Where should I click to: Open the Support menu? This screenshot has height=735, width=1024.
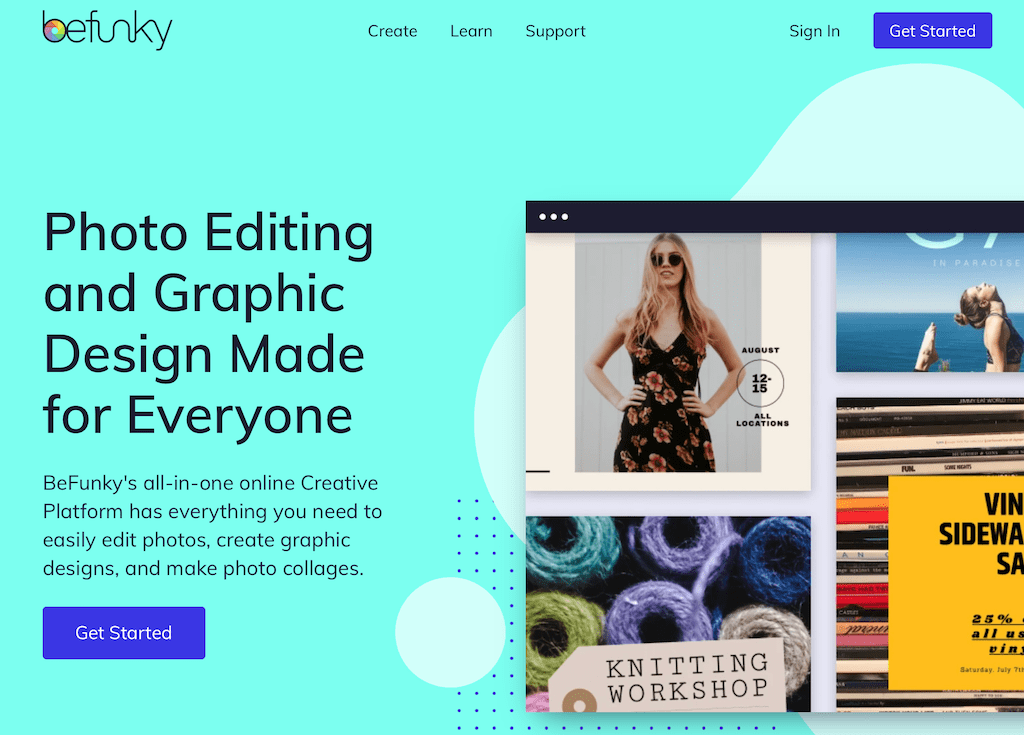pos(555,31)
